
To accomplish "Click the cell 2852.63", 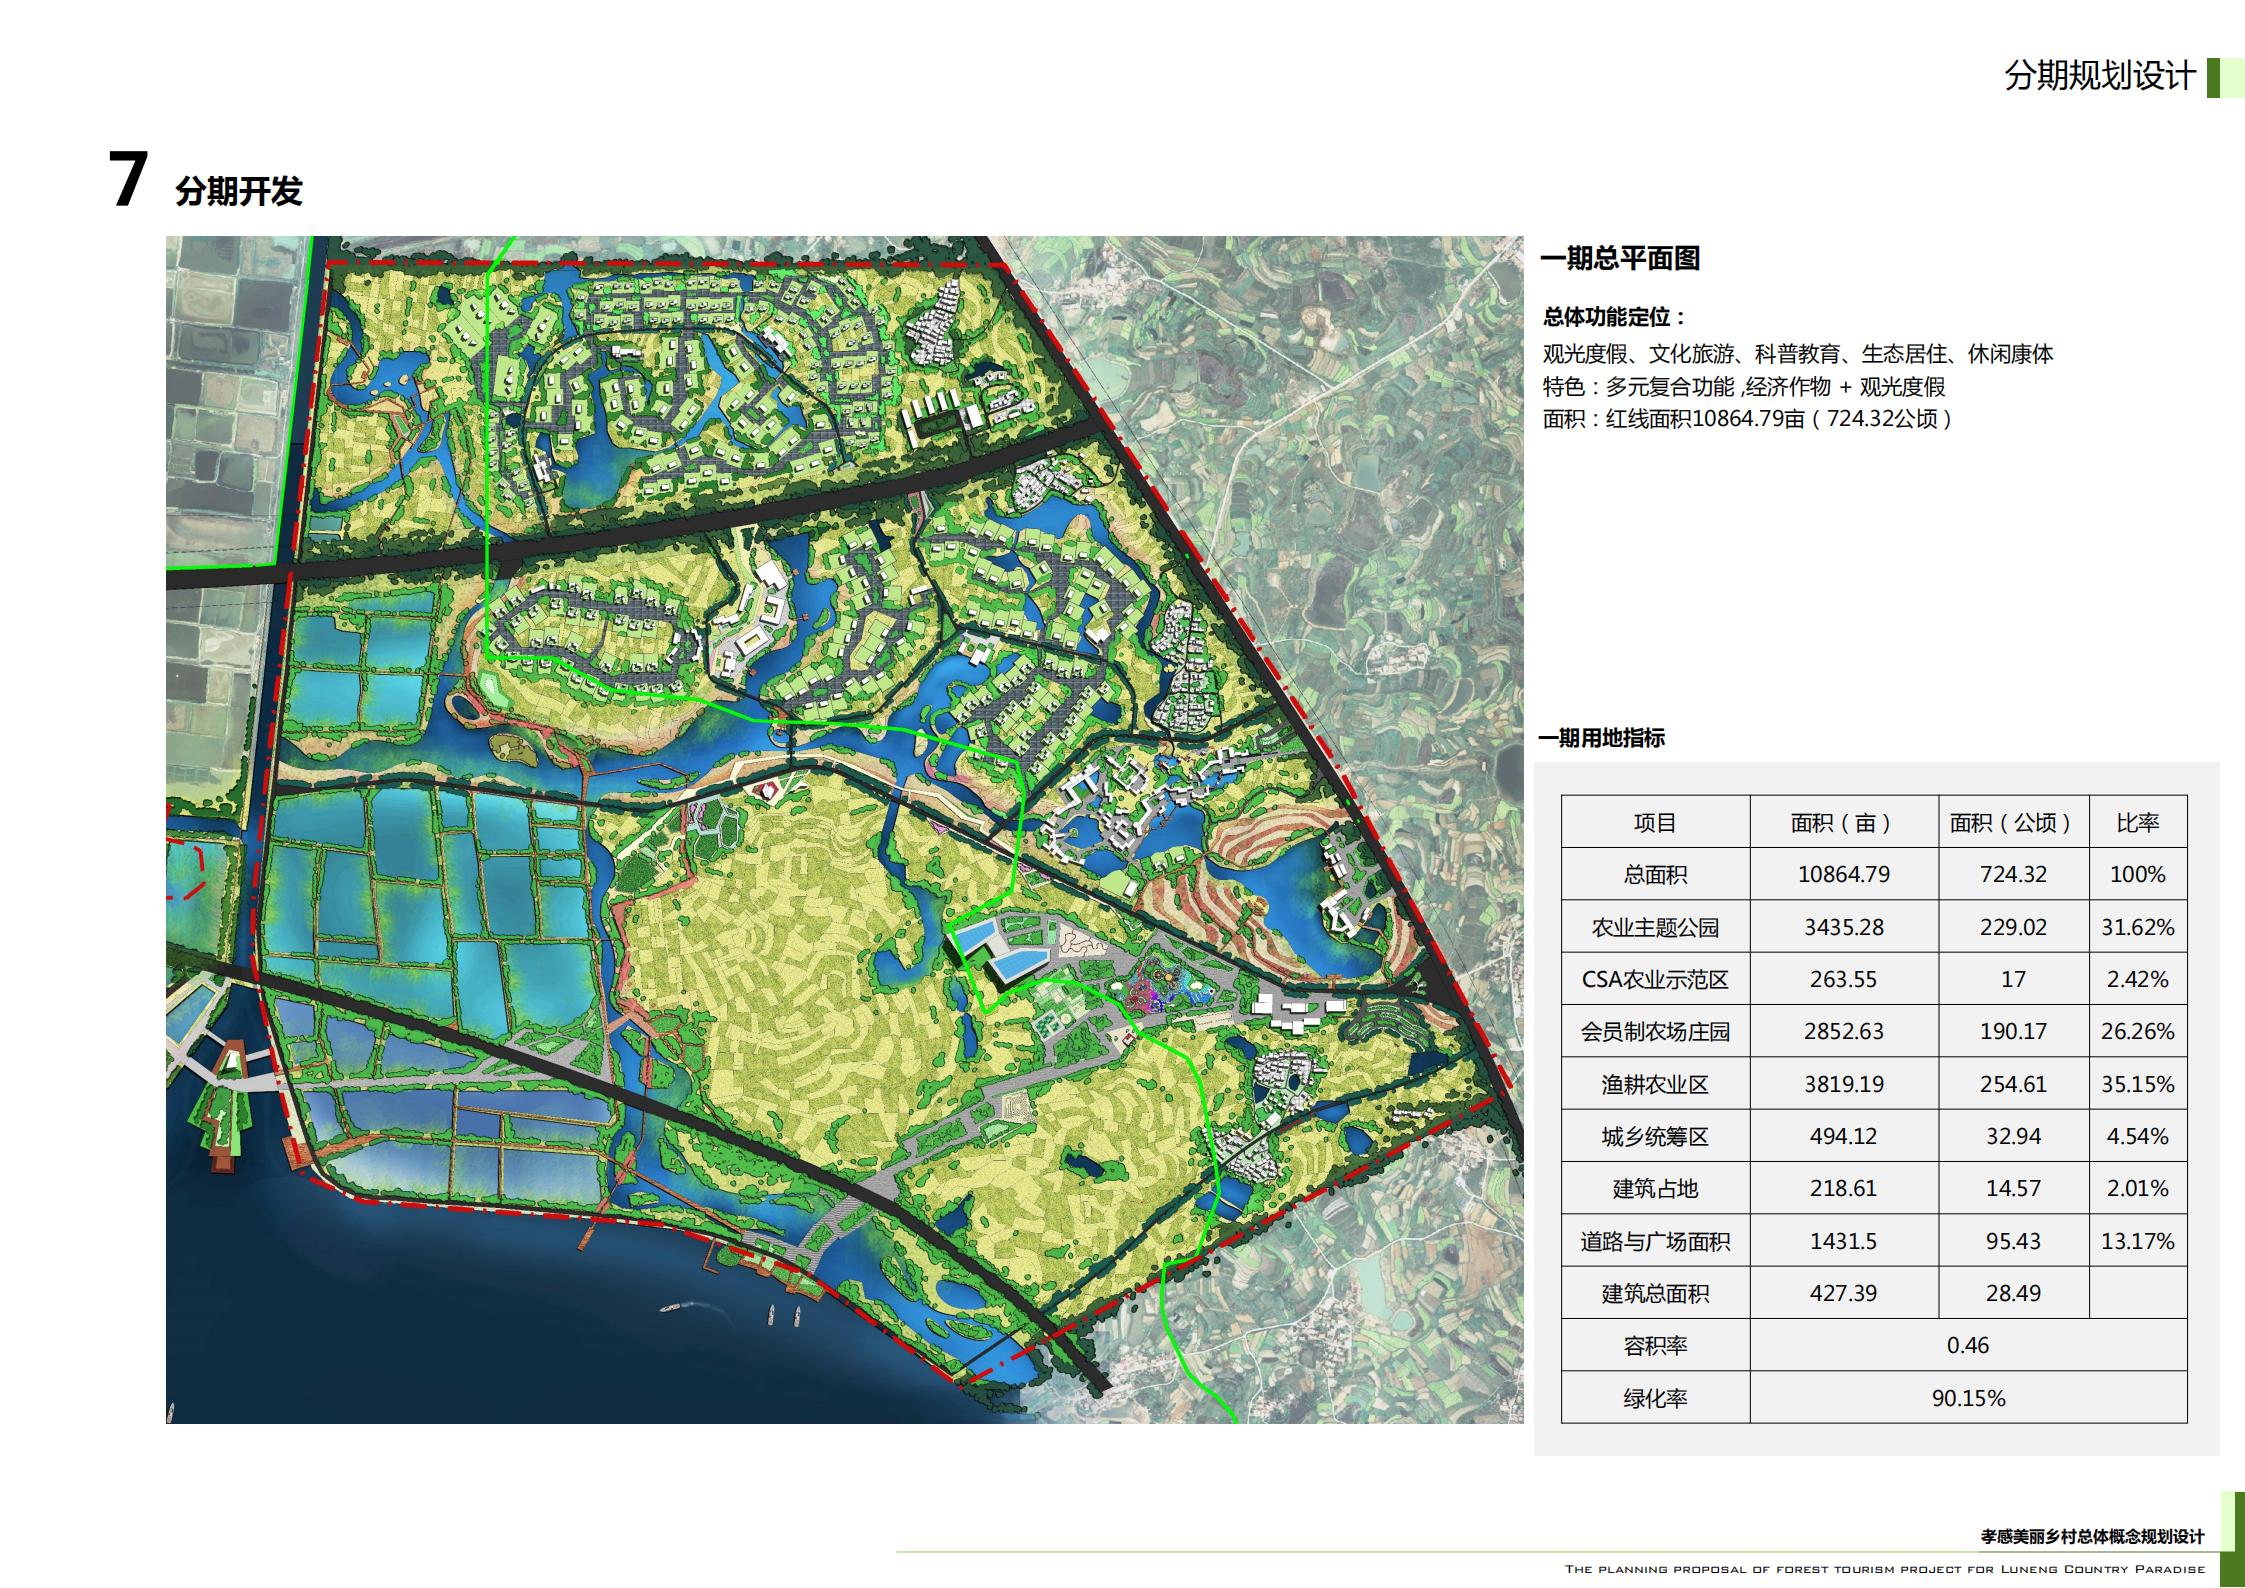I will coord(1843,1032).
